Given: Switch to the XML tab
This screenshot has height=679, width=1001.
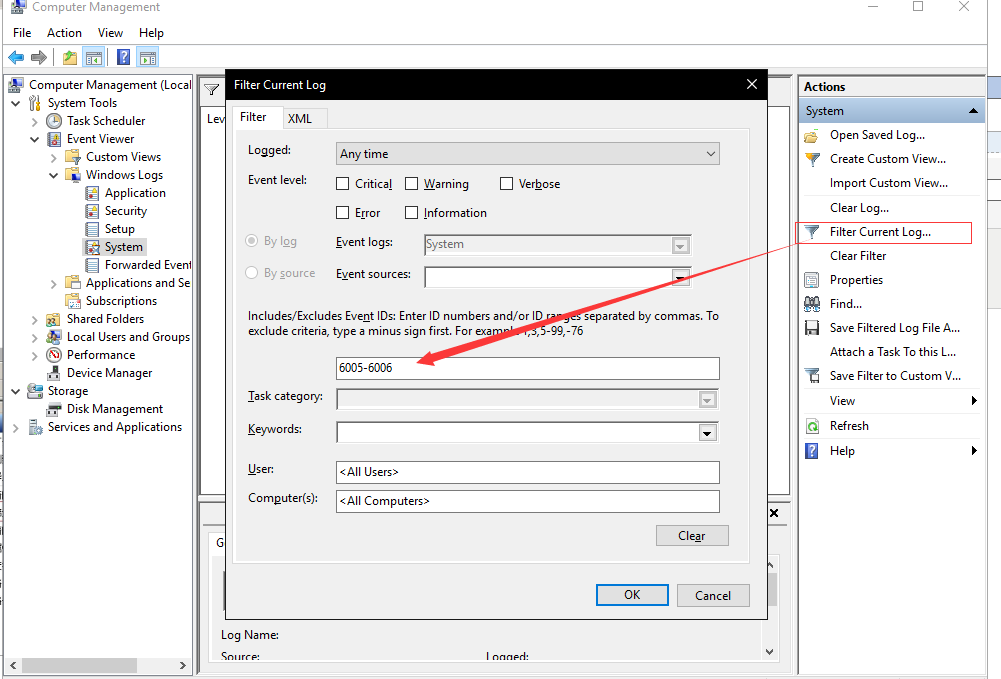Looking at the screenshot, I should coord(304,117).
